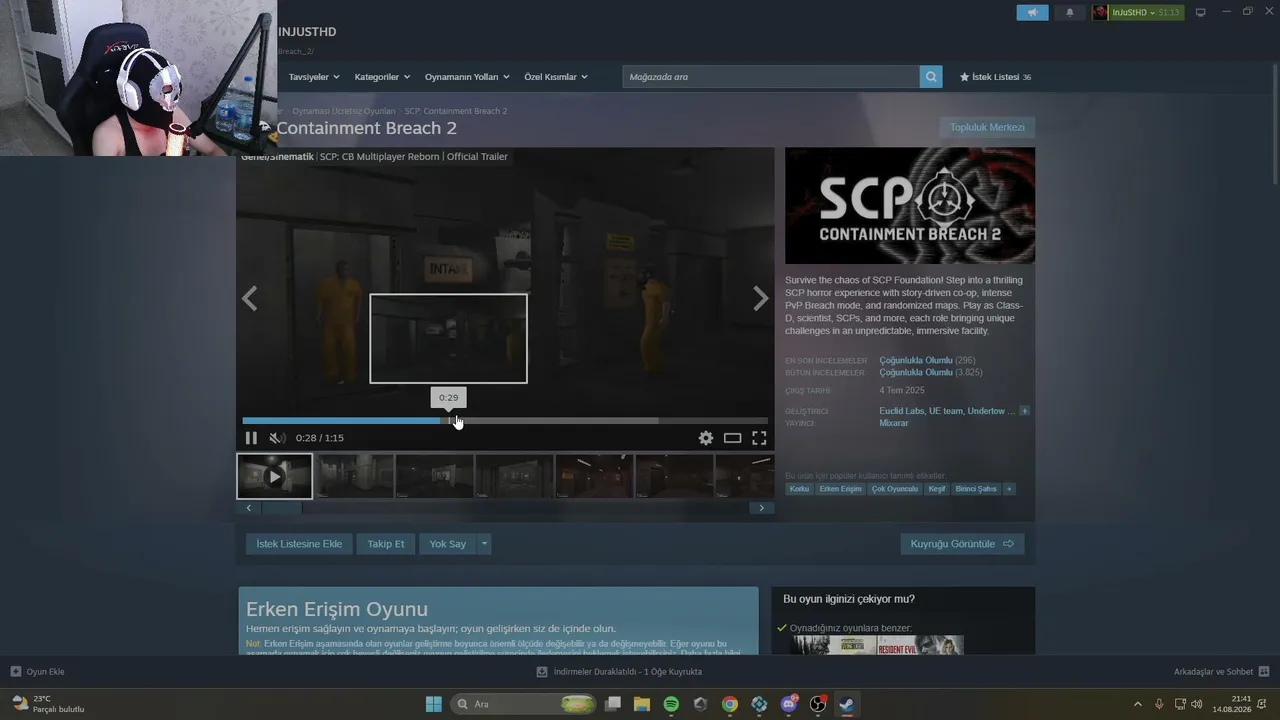
Task: Click Kuyruğu Görüntüle button
Action: point(962,544)
